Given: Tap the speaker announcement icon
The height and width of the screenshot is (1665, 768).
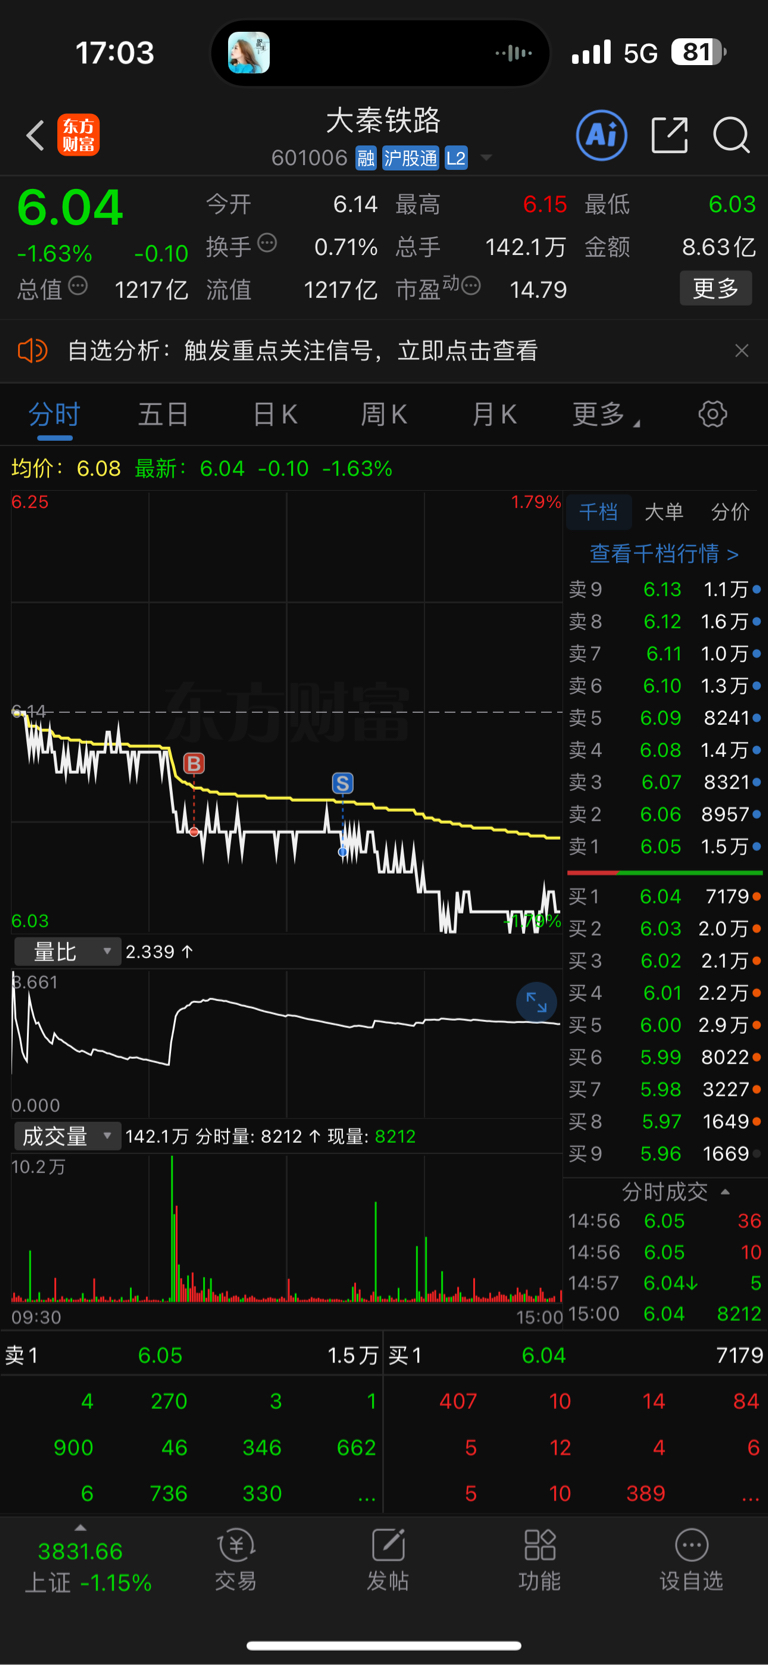Looking at the screenshot, I should pos(32,351).
